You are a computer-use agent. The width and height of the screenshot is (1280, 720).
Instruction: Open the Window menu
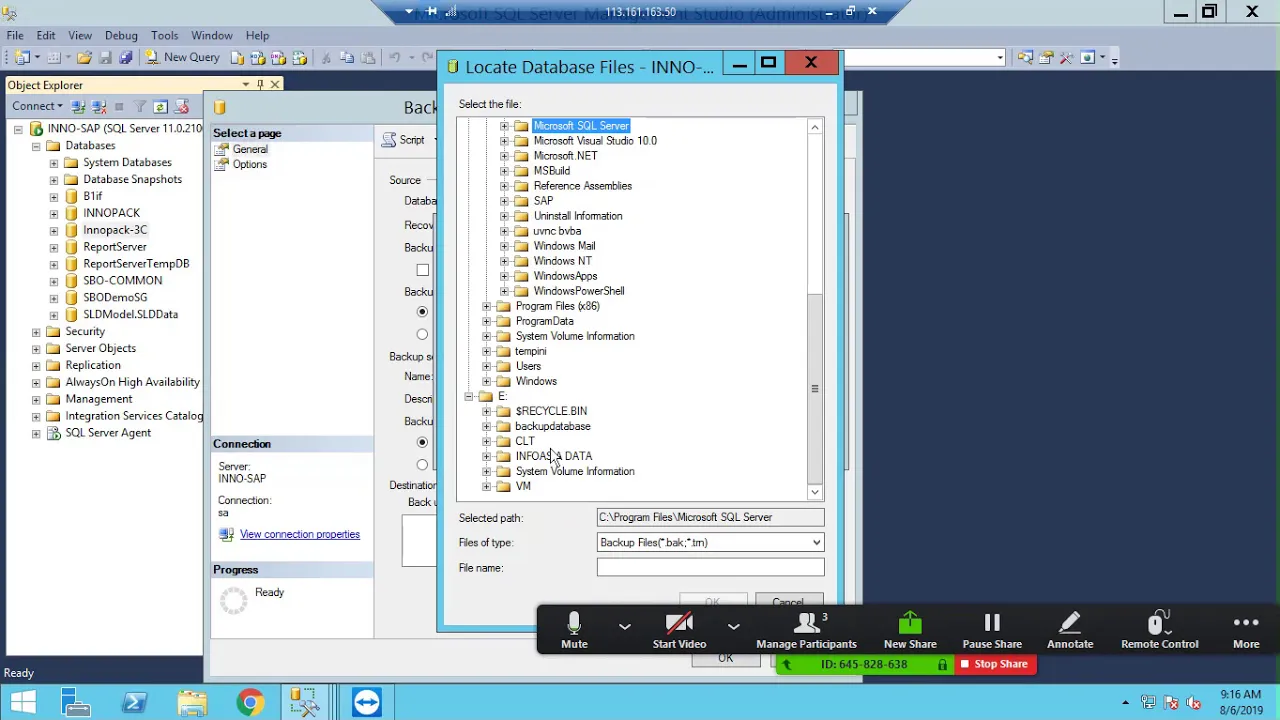pos(211,35)
